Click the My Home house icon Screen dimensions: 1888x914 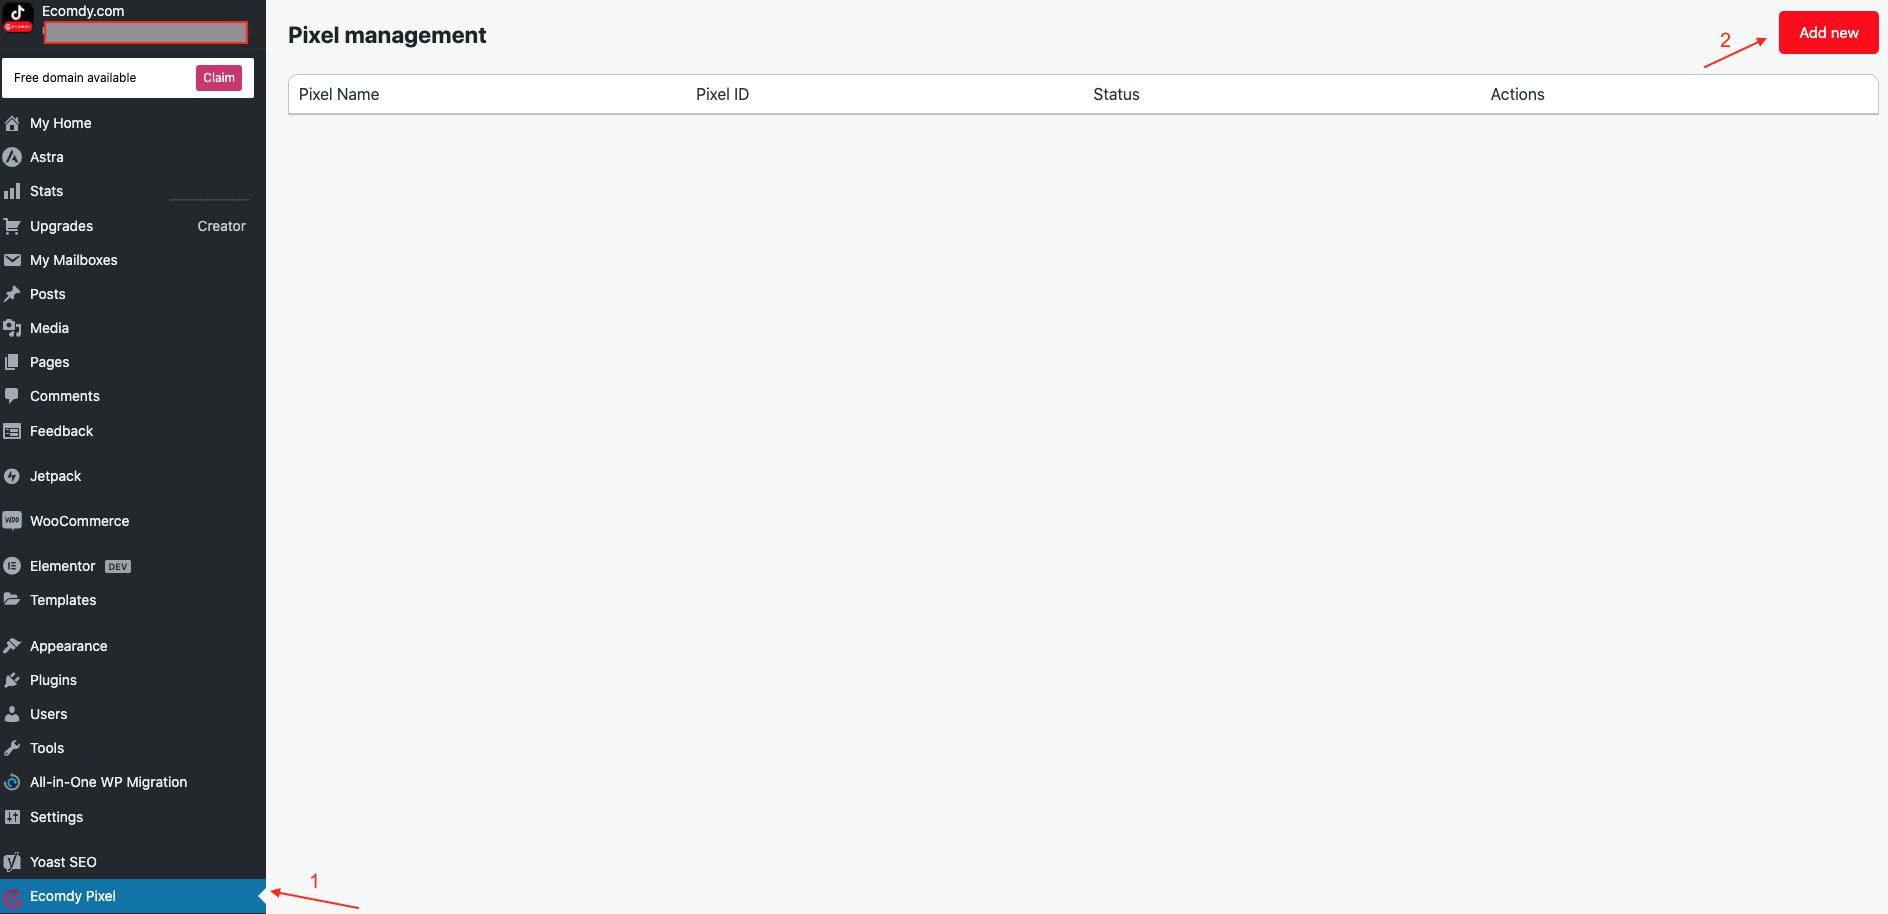[12, 123]
